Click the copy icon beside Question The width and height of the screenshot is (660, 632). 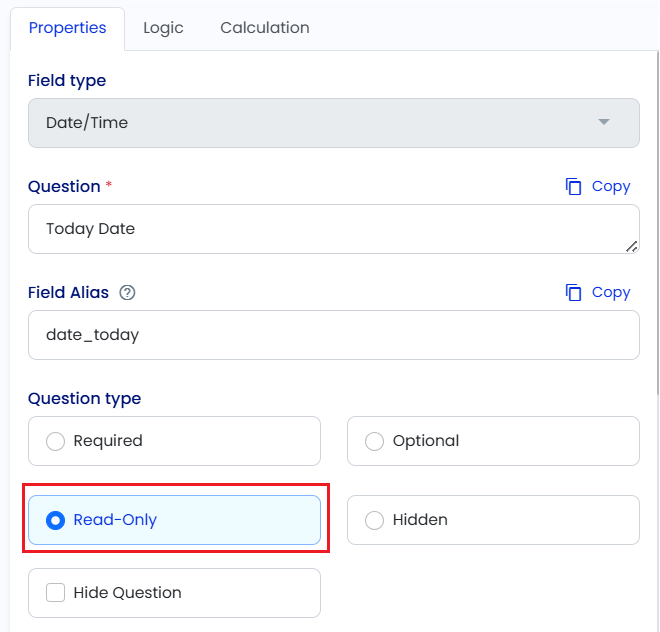[573, 187]
